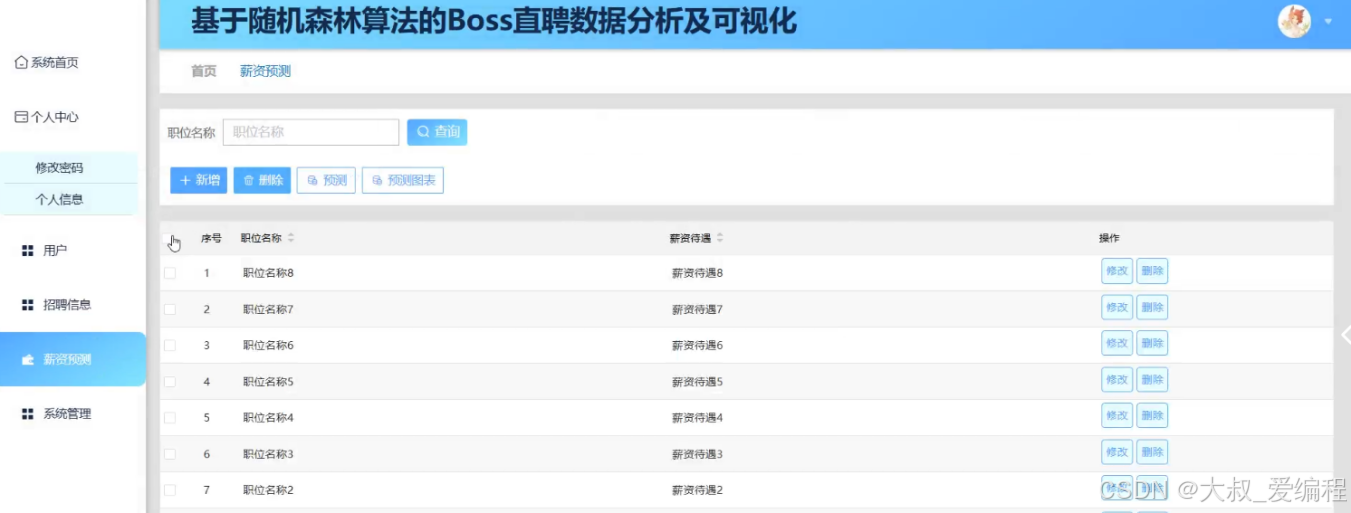Click the 薪资待遇6 cell

[x=697, y=345]
